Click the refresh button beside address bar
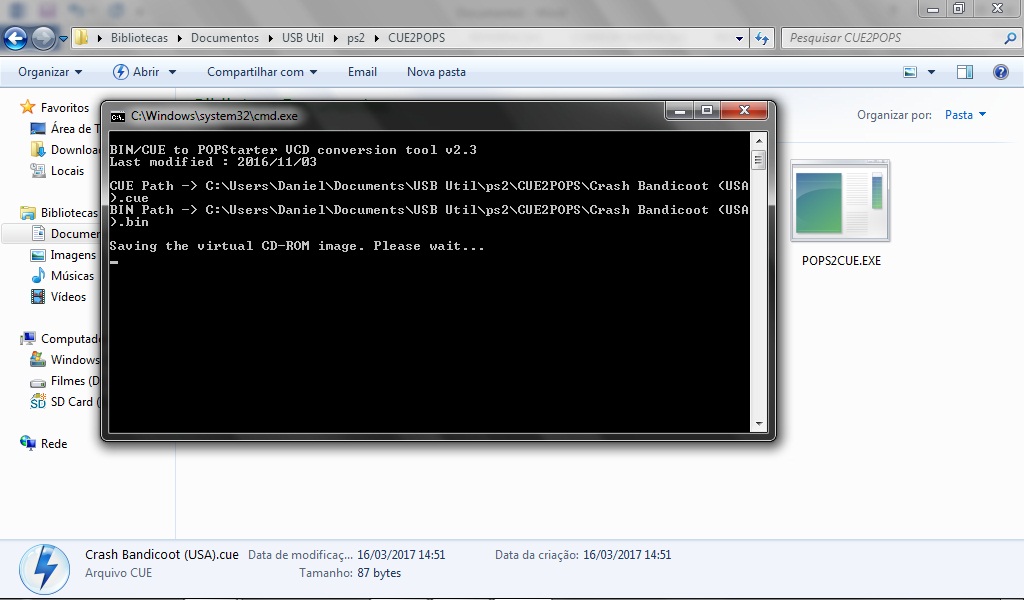Image resolution: width=1024 pixels, height=600 pixels. (x=762, y=38)
